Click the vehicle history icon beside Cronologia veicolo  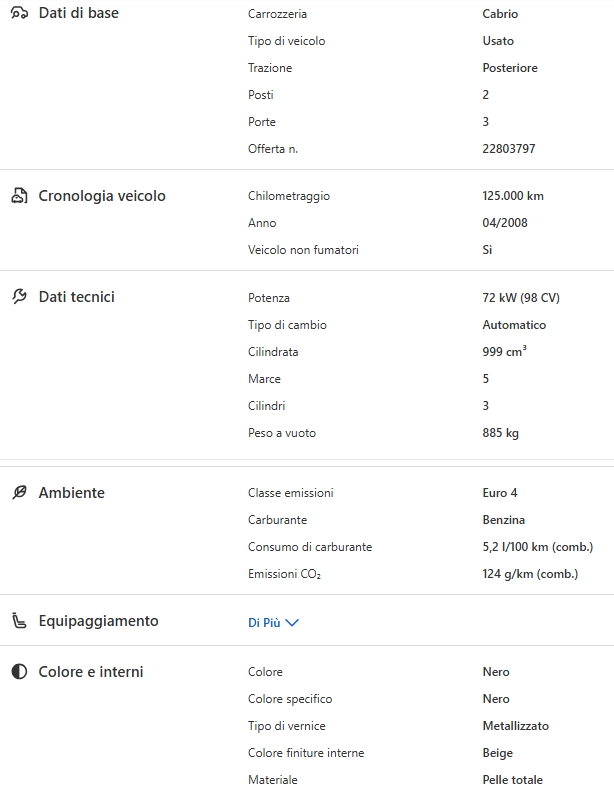click(19, 196)
